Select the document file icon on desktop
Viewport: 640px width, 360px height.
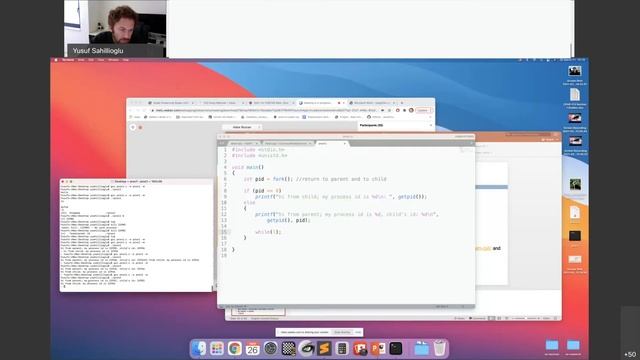pos(575,95)
